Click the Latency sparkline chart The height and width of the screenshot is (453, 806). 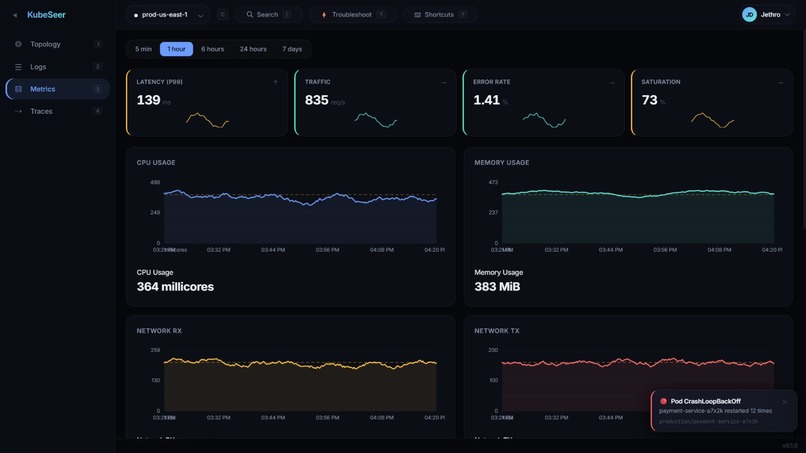pos(207,120)
